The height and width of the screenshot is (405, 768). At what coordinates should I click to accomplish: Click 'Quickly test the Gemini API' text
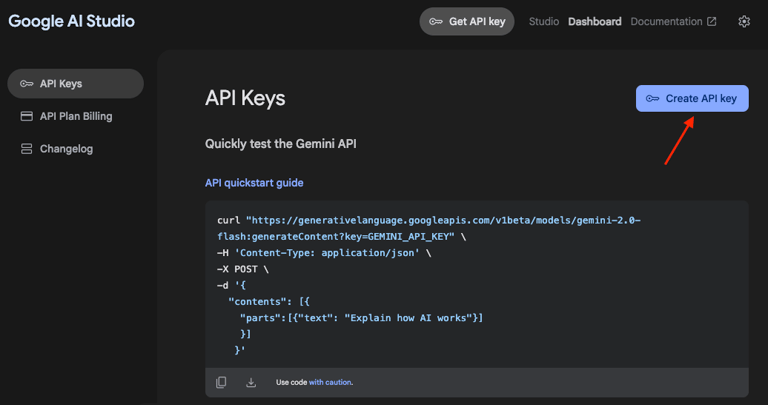tap(281, 144)
